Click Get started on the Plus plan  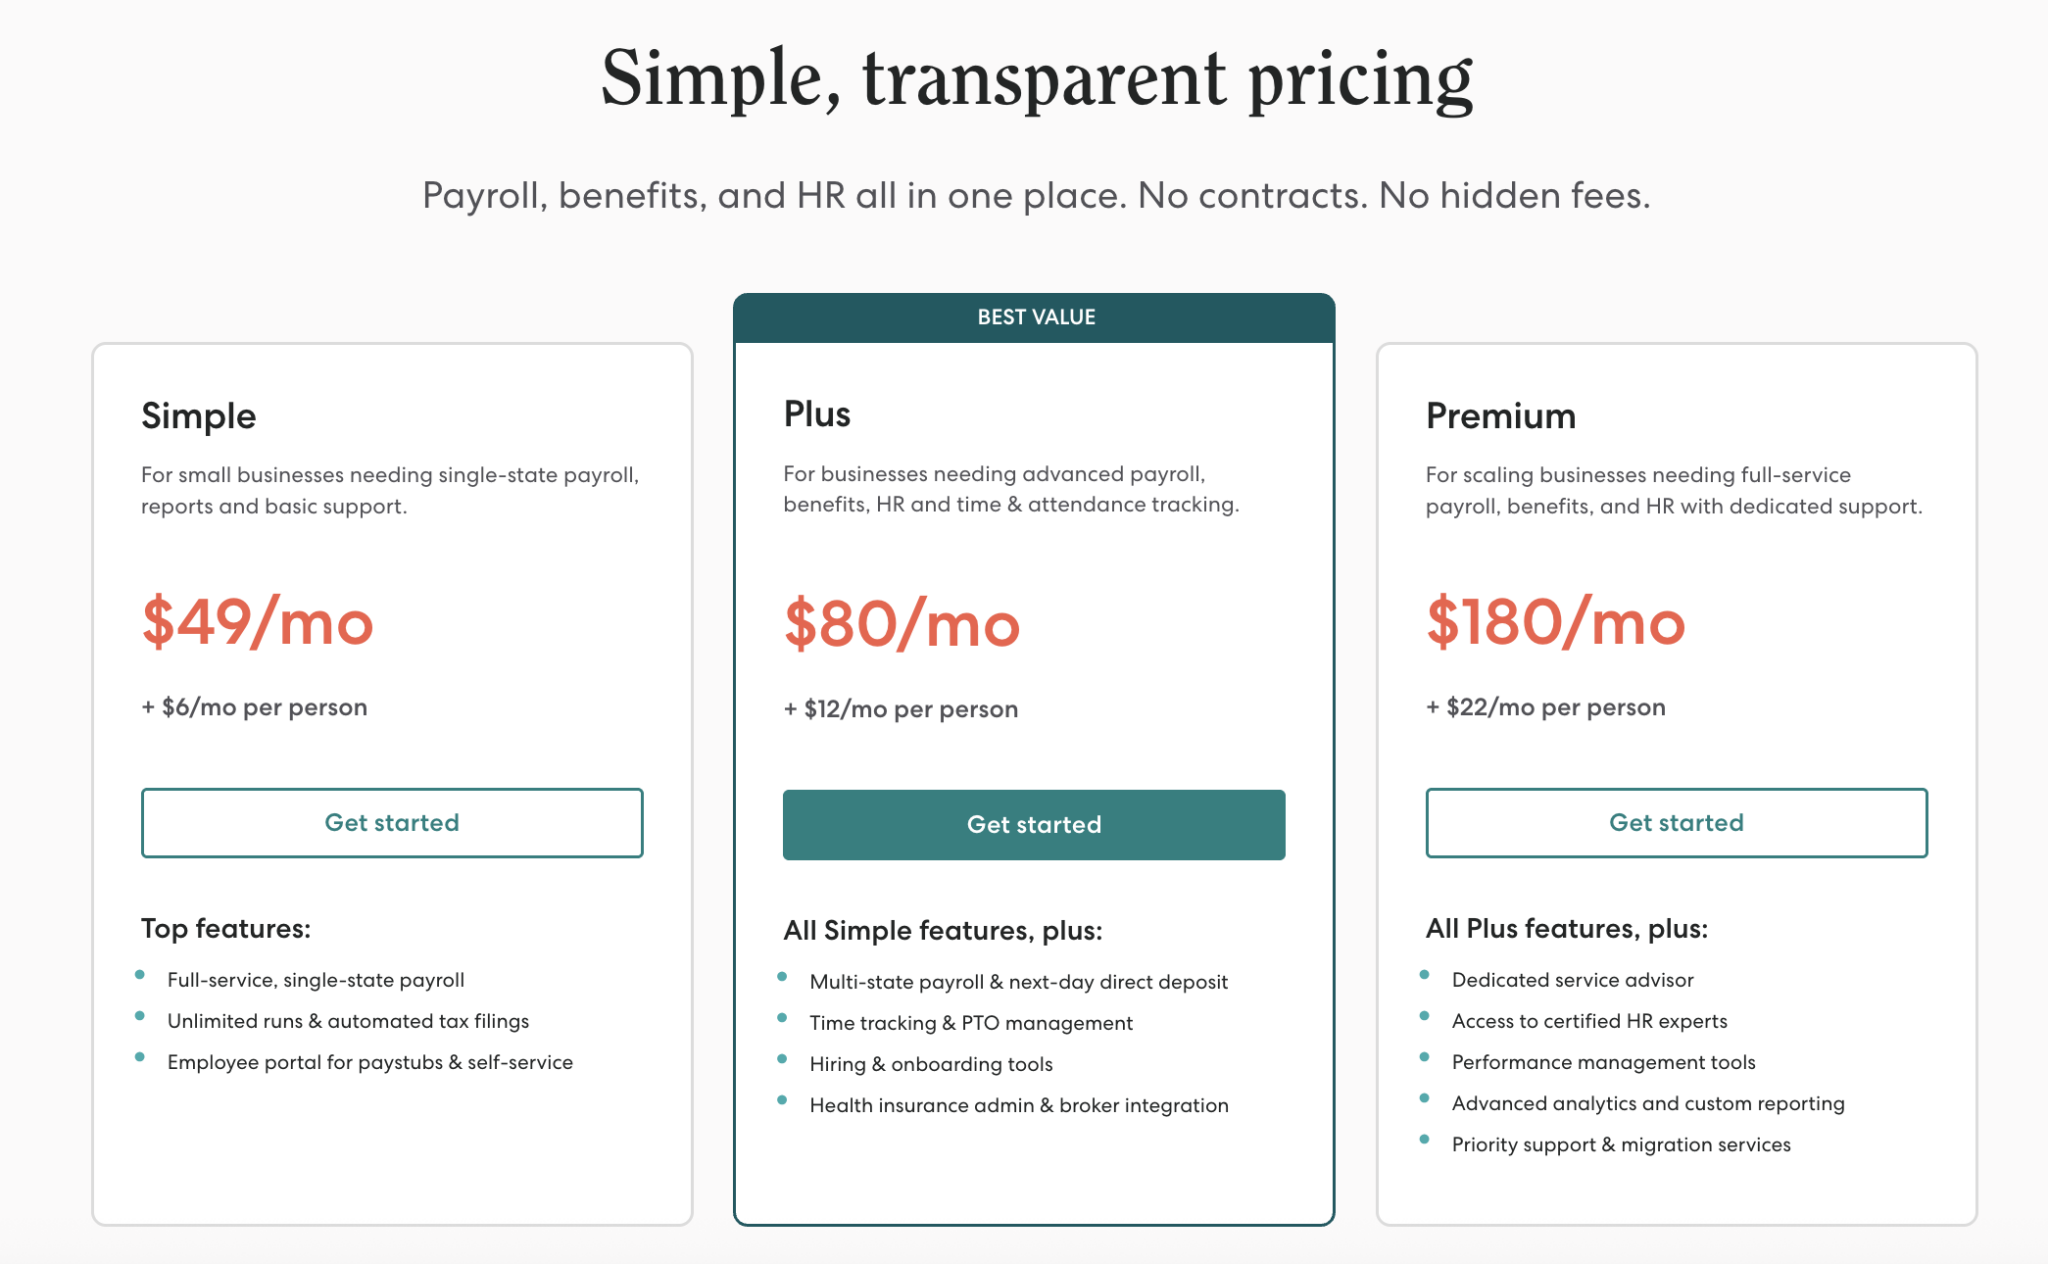tap(1034, 825)
